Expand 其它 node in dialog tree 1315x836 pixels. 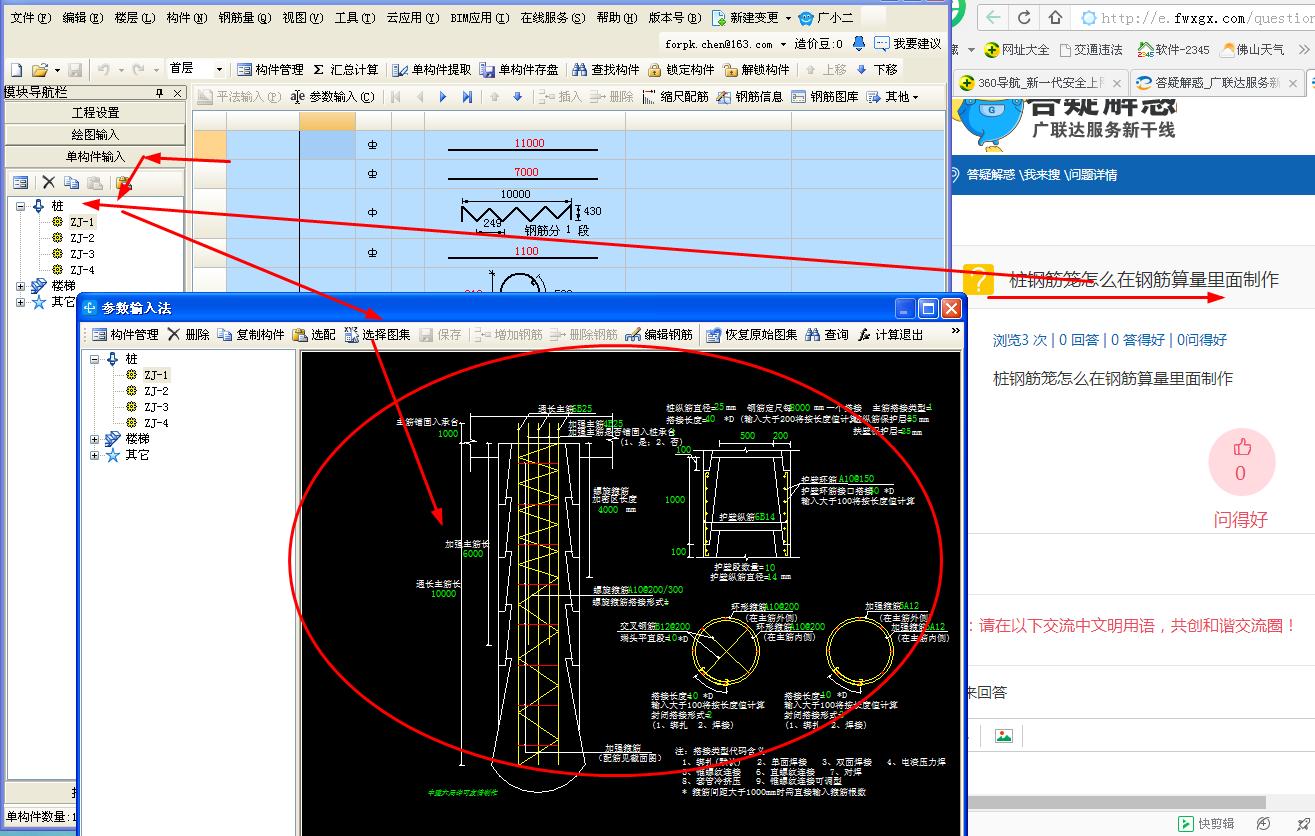(95, 455)
